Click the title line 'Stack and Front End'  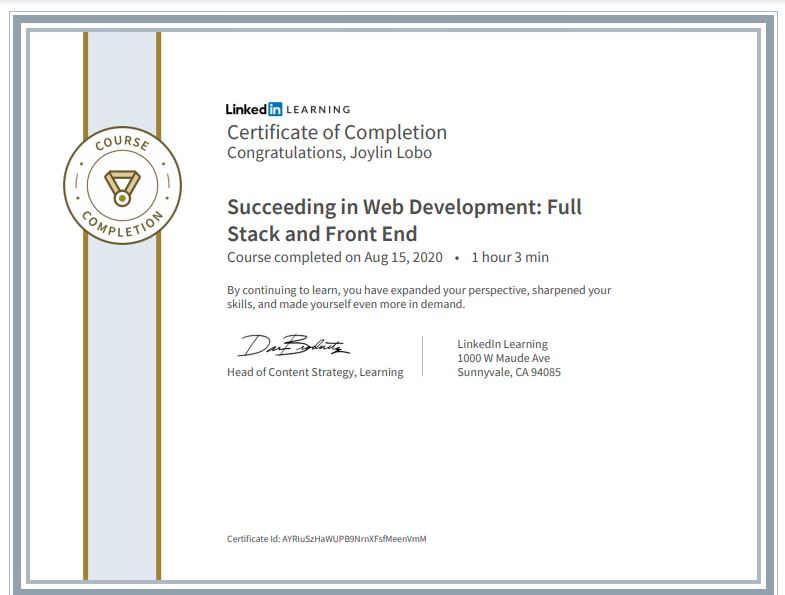(322, 234)
